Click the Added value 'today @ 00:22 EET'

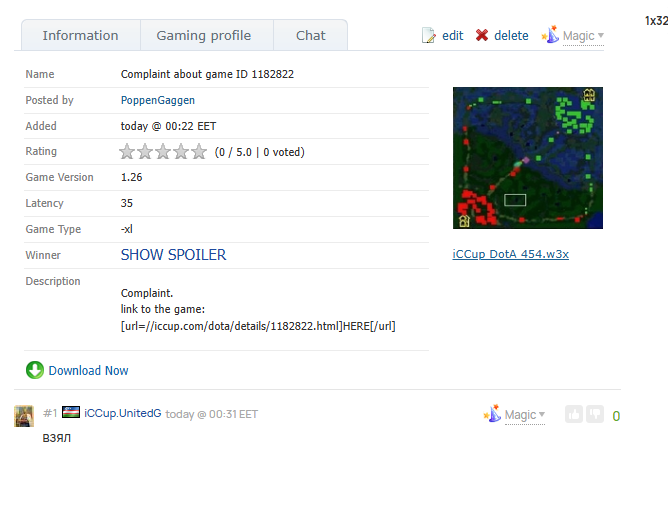click(x=168, y=126)
